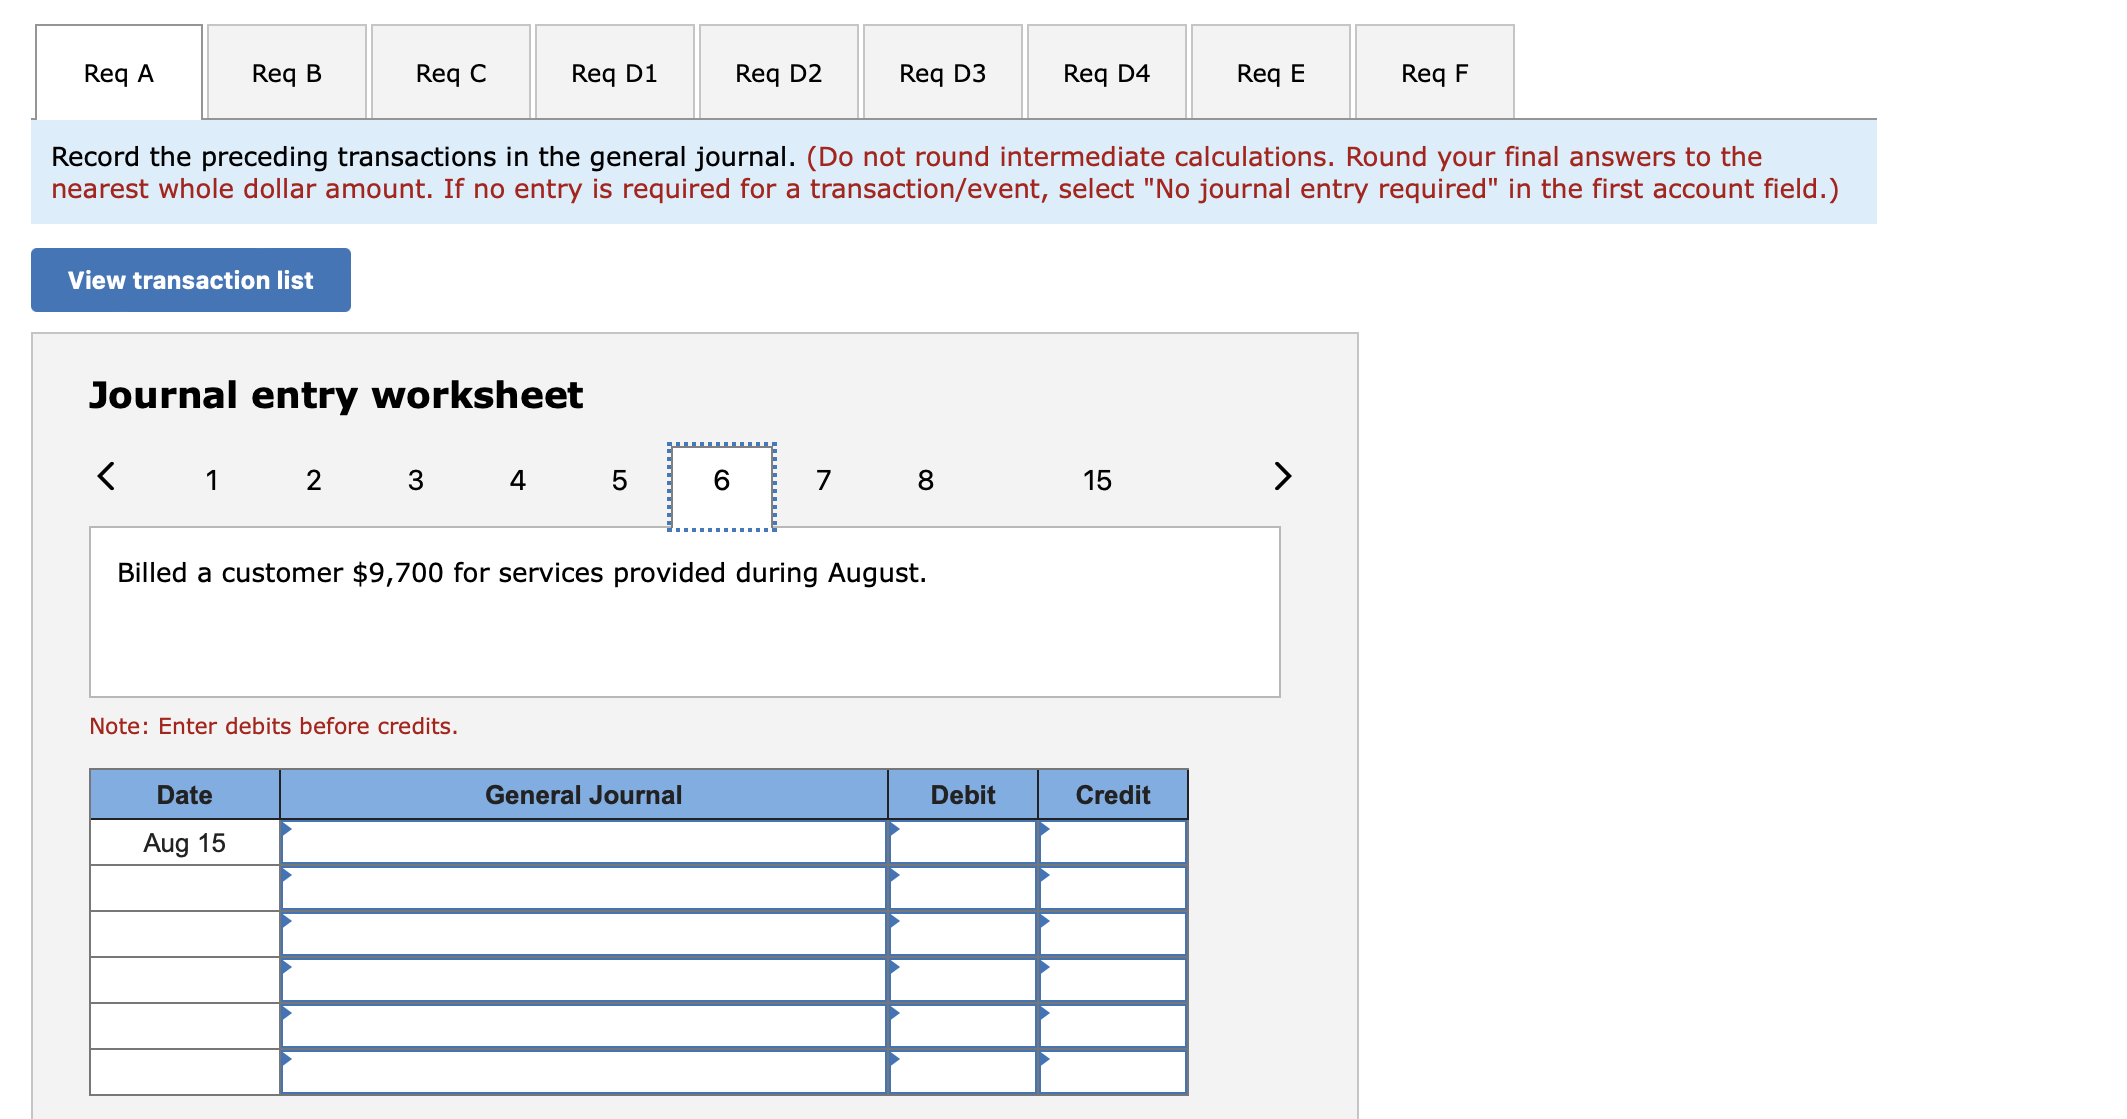
Task: Navigate to transaction 1
Action: (212, 480)
